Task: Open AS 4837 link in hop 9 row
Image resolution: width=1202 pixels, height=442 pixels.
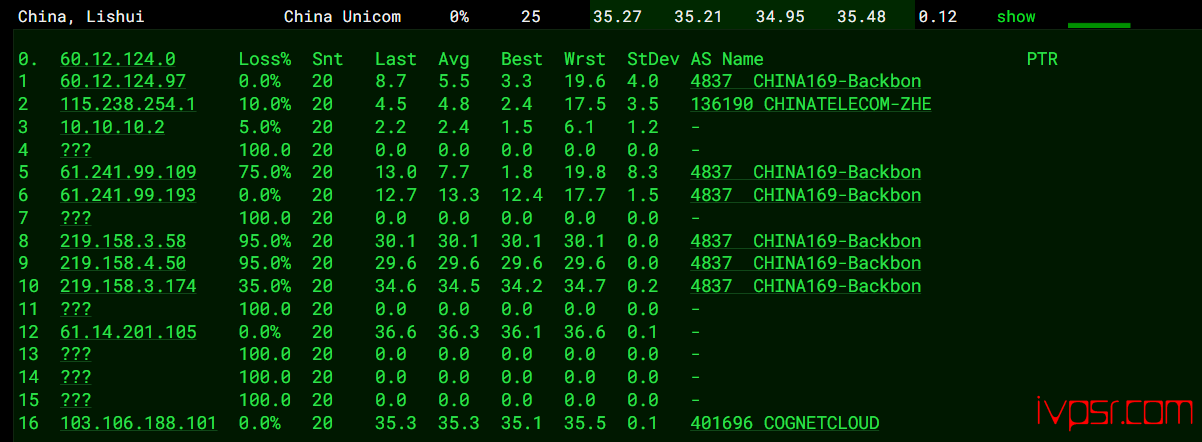Action: coord(806,263)
